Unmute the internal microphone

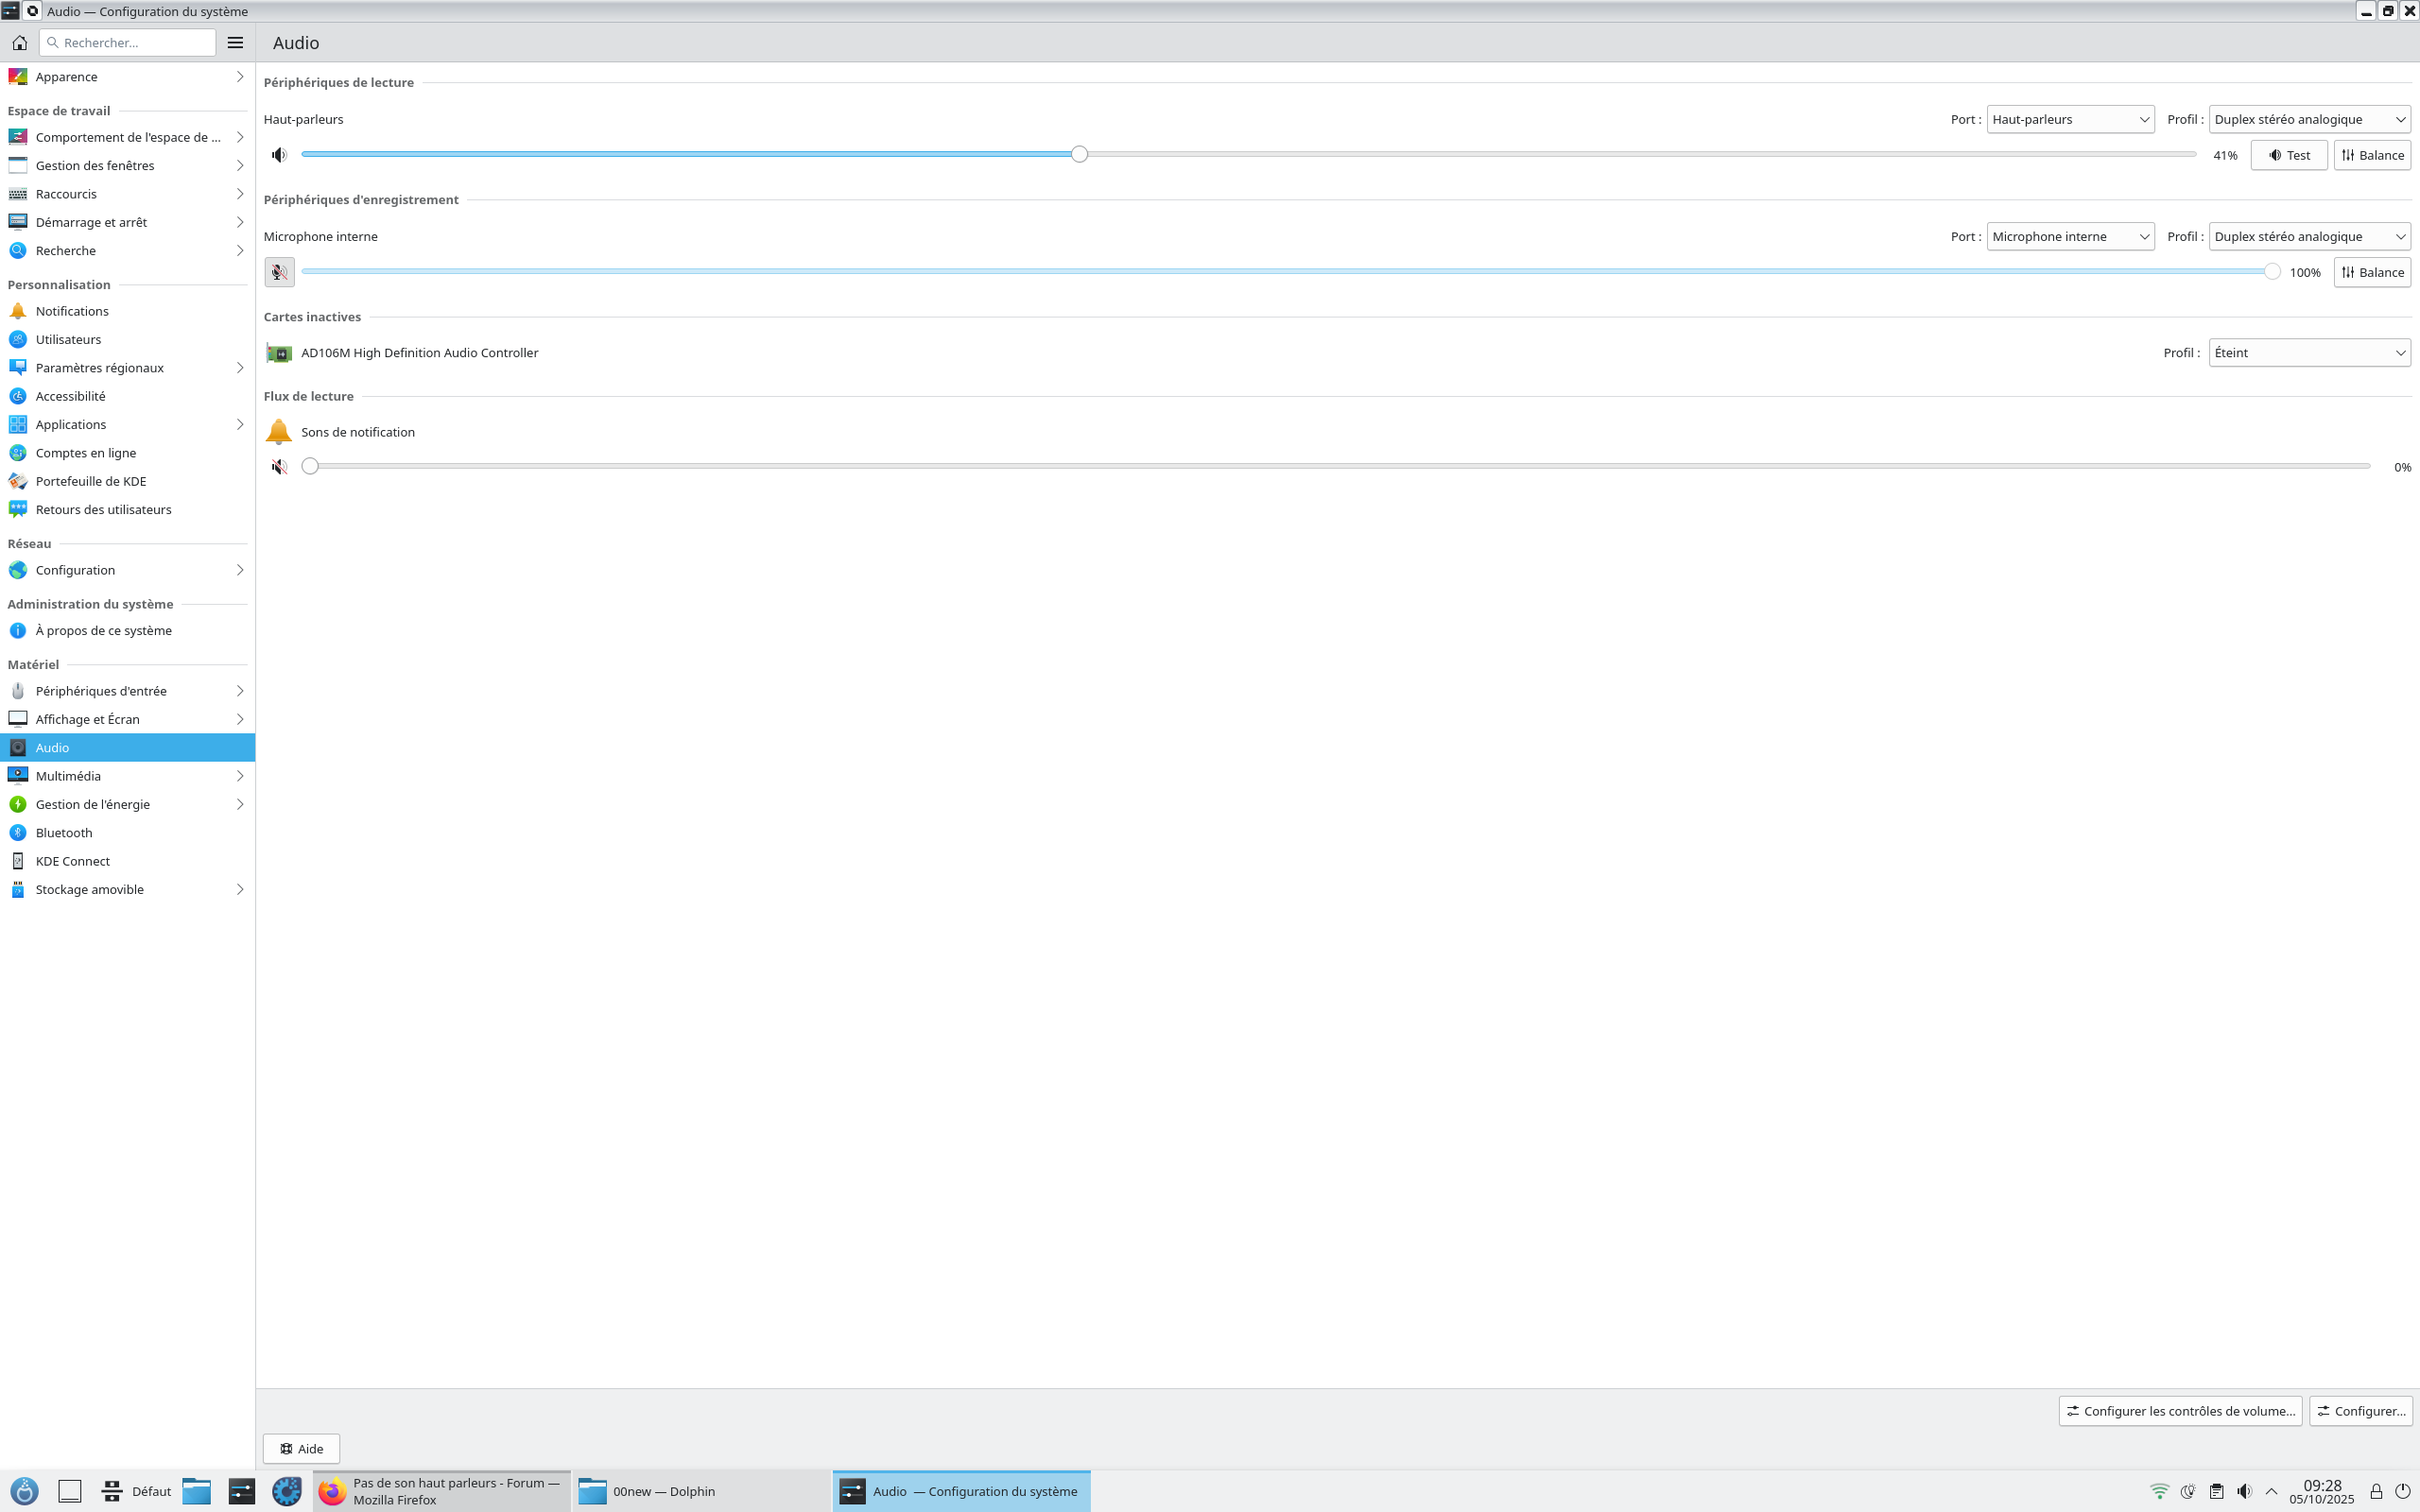[279, 272]
